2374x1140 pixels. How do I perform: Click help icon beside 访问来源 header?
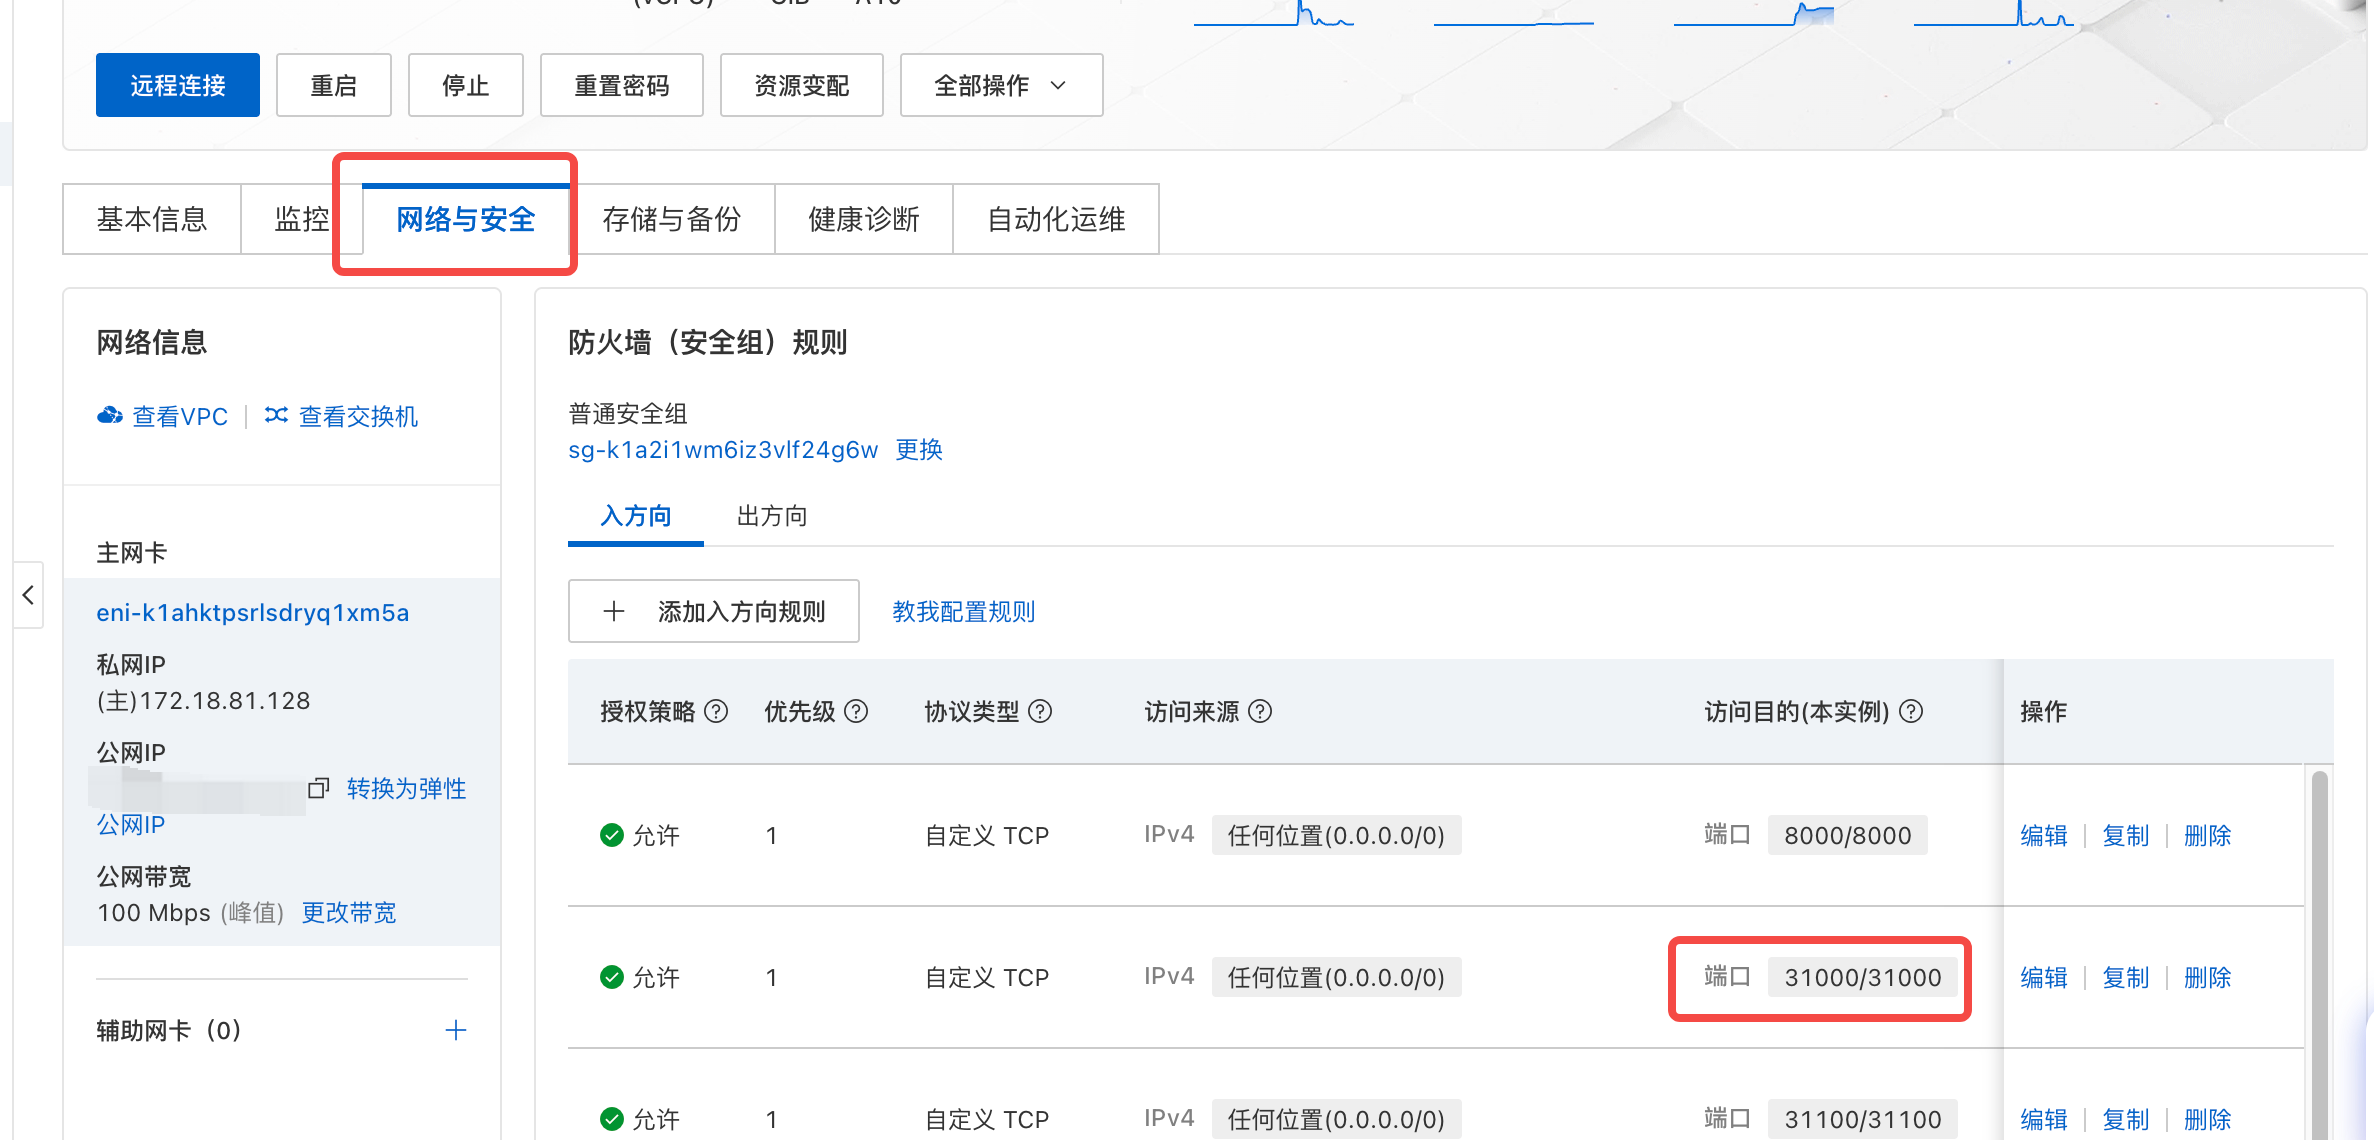tap(1260, 711)
